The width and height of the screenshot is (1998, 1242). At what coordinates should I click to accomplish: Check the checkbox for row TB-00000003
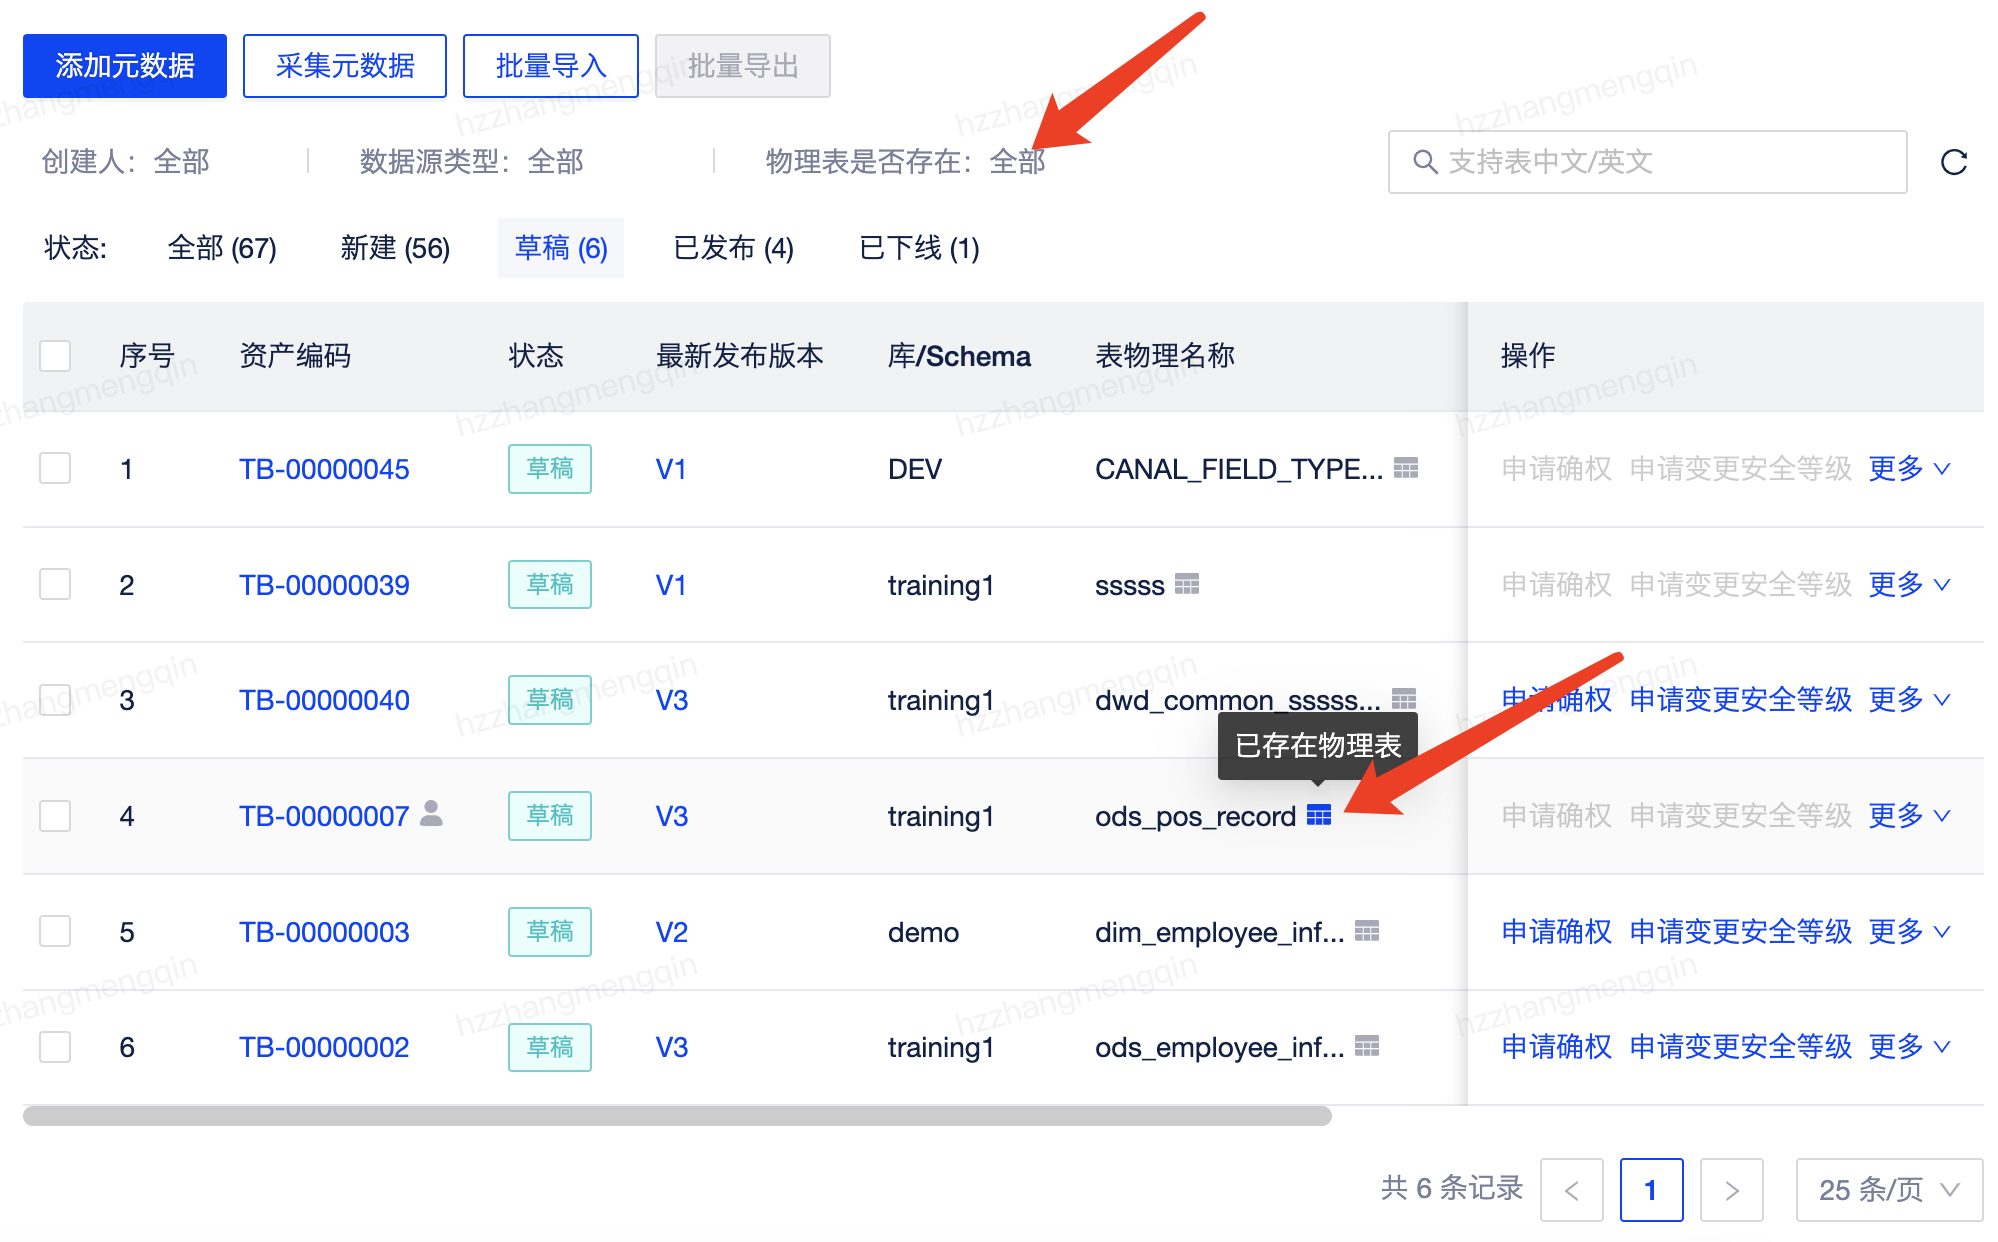point(54,931)
